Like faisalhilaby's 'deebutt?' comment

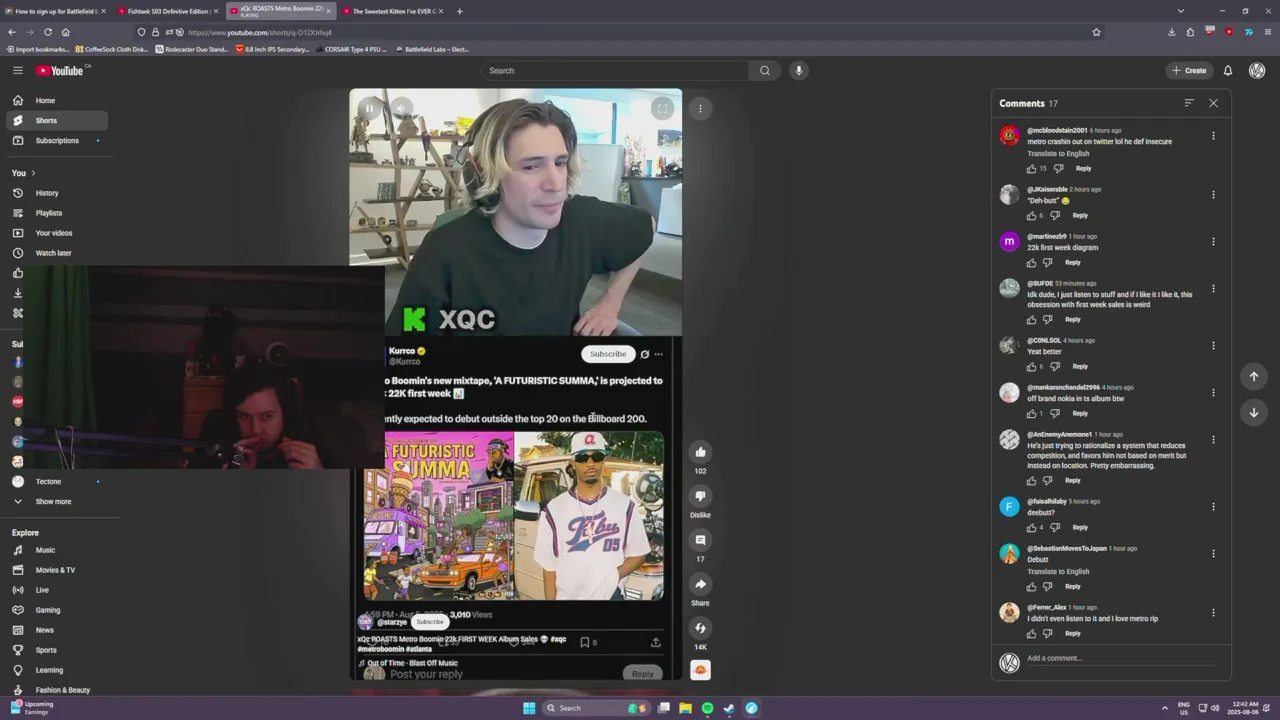click(x=1031, y=527)
